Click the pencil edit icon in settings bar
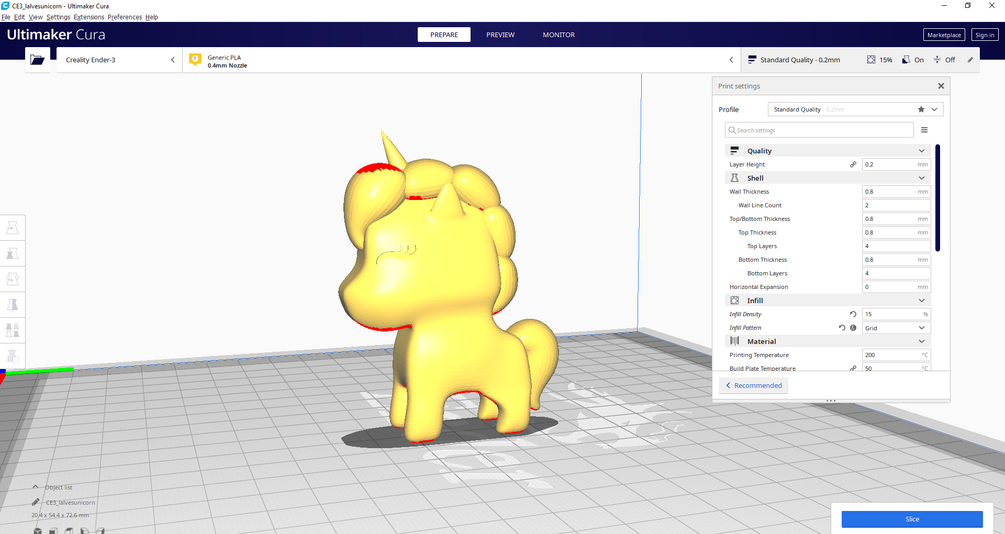Screen dimensions: 1005x534 (x=970, y=60)
